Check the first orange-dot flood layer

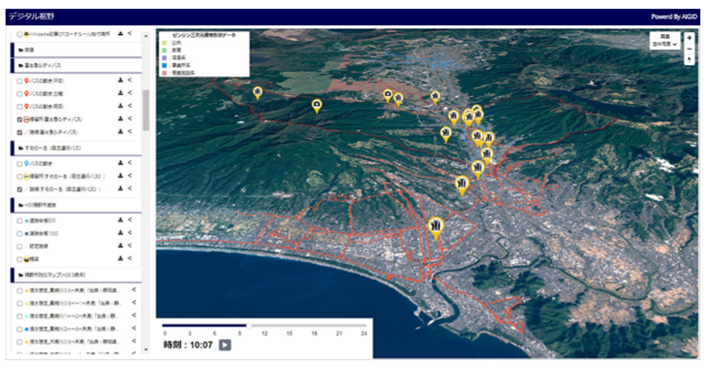(x=19, y=291)
